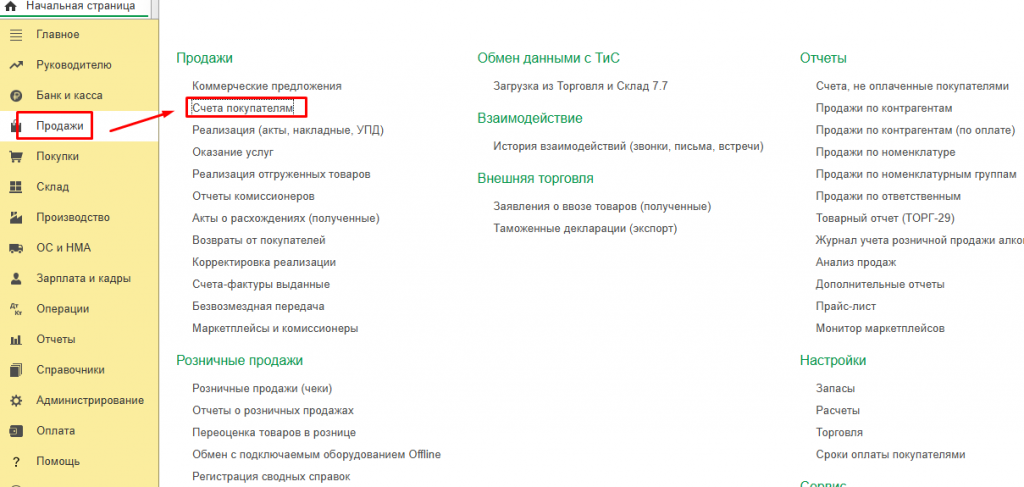Viewport: 1024px width, 487px height.
Task: Open Корректировка реализации
Action: pos(264,262)
